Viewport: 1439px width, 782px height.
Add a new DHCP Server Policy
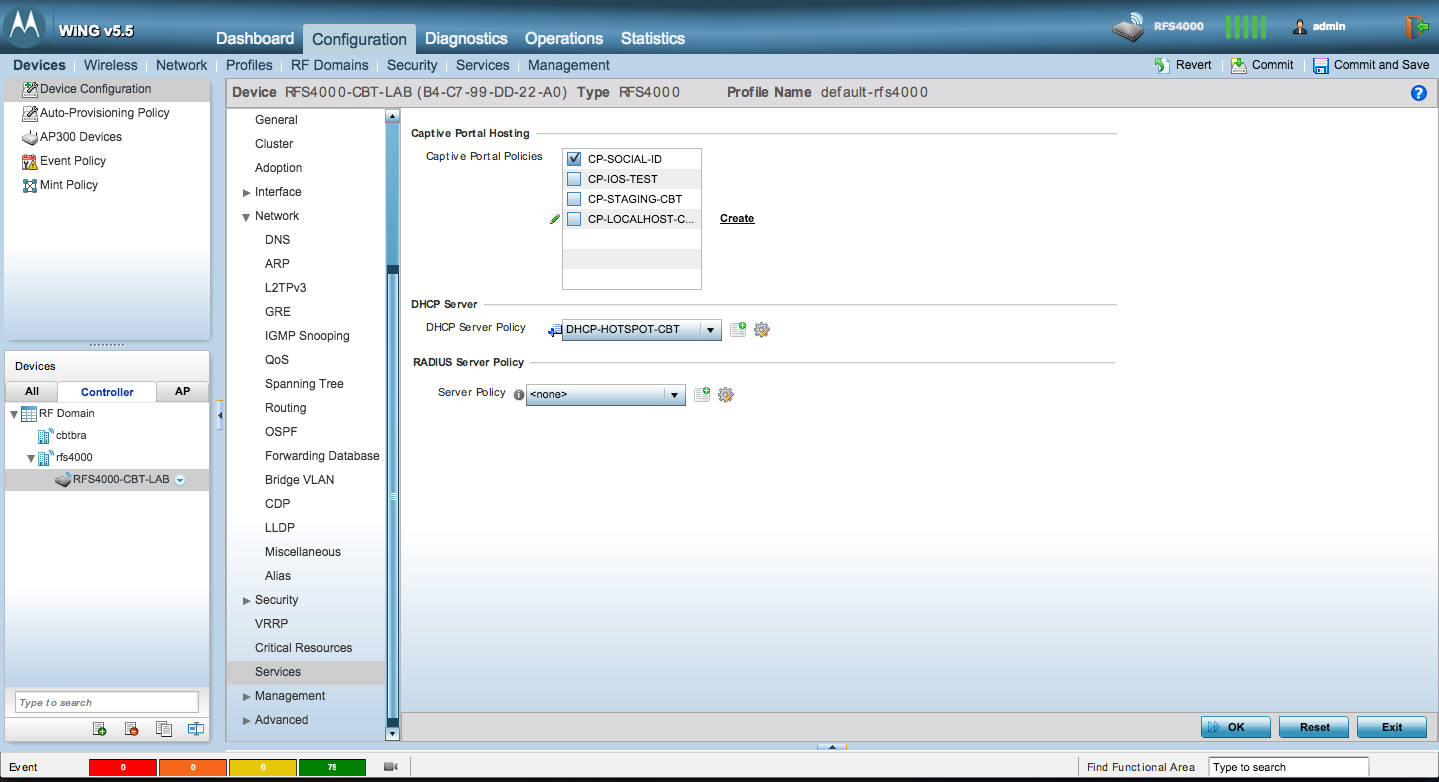738,329
